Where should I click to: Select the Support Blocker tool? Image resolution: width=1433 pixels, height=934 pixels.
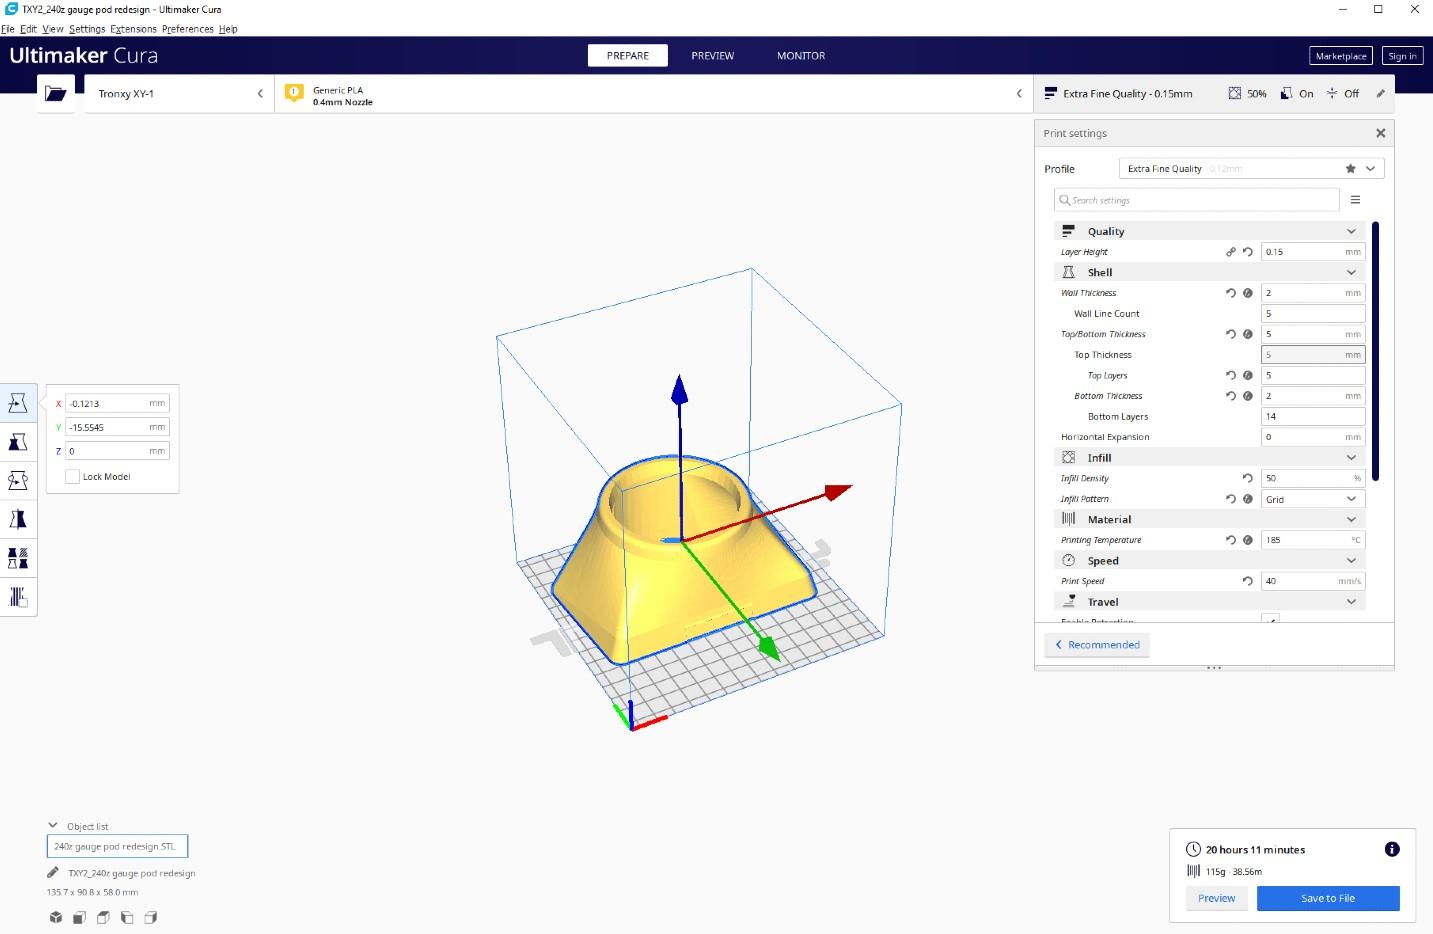[x=18, y=597]
